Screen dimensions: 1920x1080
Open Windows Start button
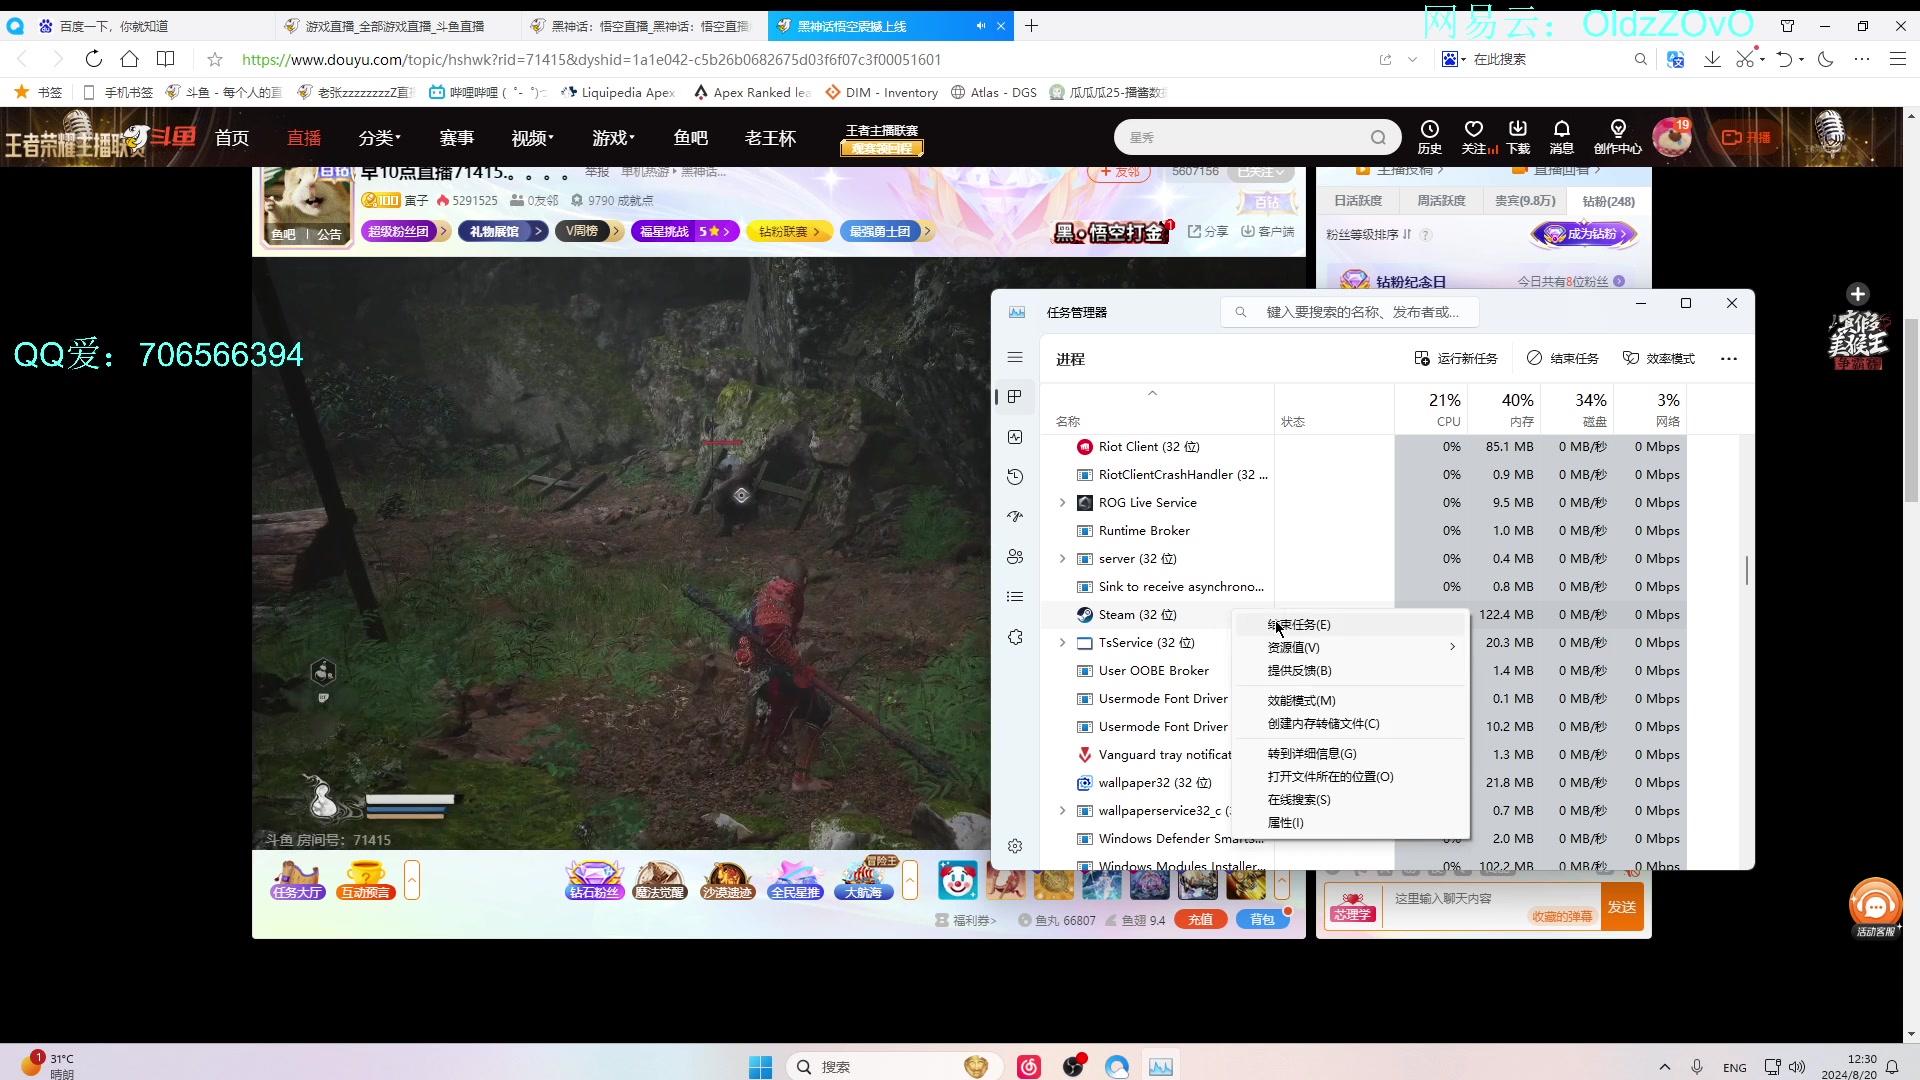pyautogui.click(x=760, y=1067)
